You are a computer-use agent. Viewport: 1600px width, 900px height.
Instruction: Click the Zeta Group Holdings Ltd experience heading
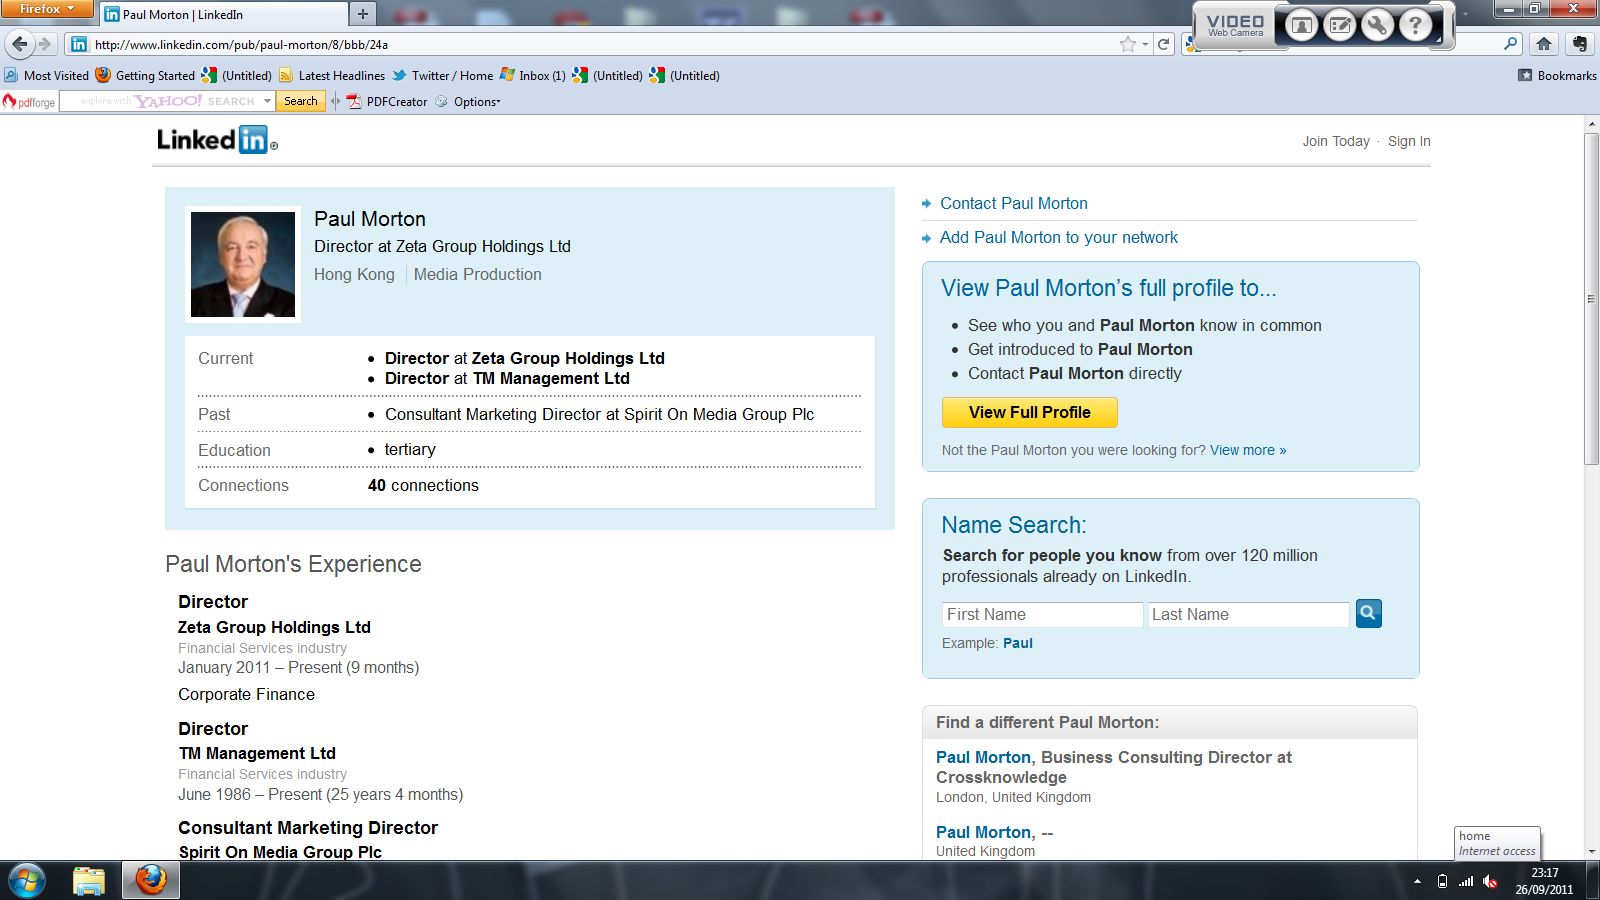coord(274,627)
